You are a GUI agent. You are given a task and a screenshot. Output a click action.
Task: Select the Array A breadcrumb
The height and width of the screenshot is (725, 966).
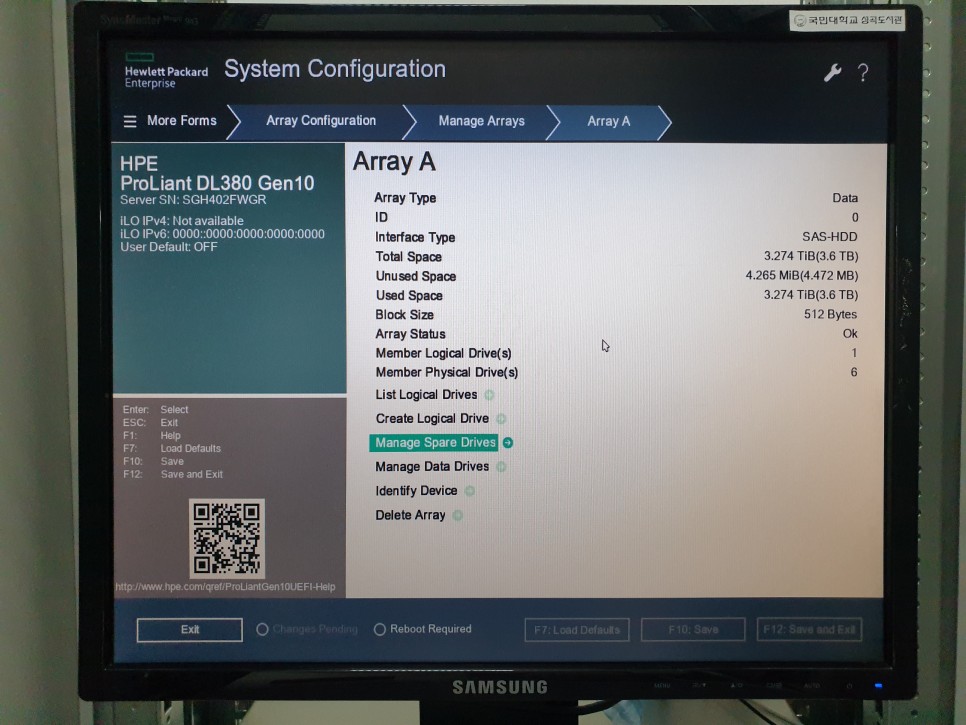click(609, 121)
